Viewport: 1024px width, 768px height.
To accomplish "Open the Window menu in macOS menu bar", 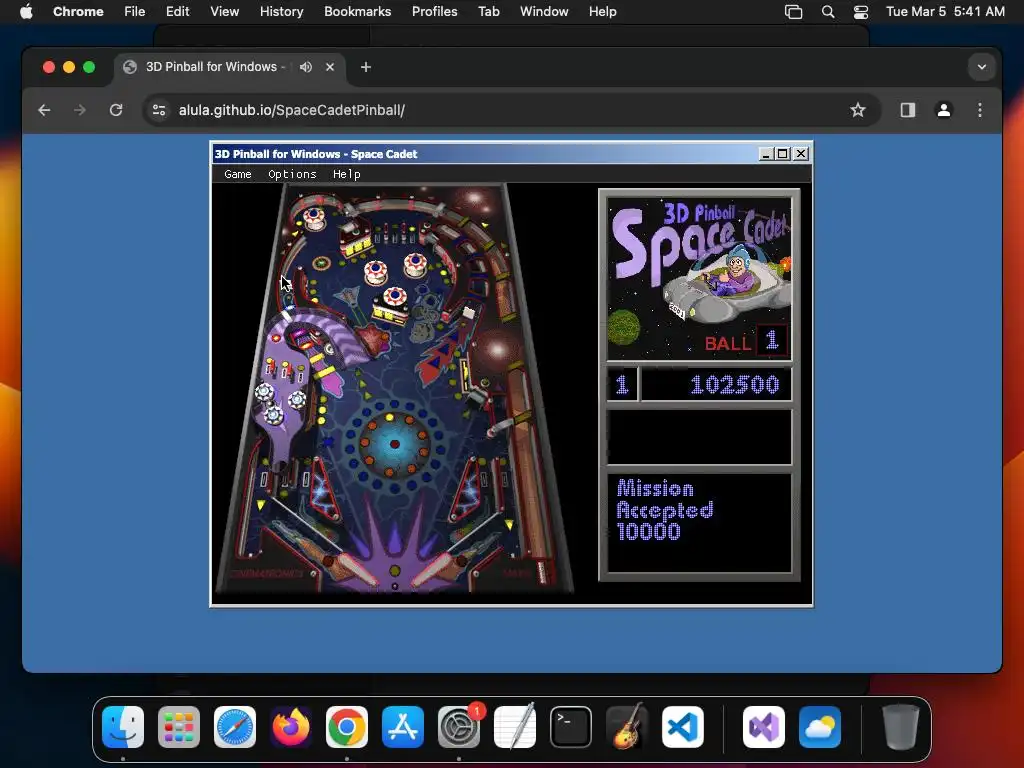I will (x=544, y=11).
